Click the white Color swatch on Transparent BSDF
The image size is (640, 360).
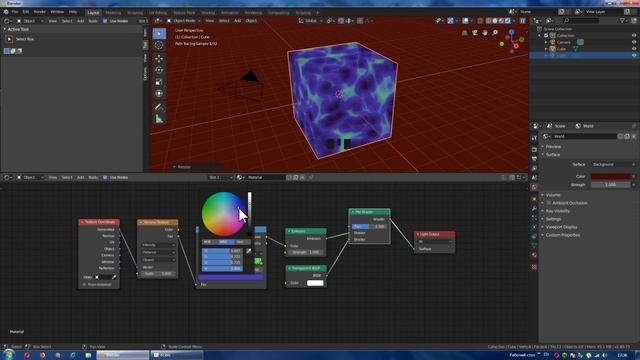pos(315,283)
